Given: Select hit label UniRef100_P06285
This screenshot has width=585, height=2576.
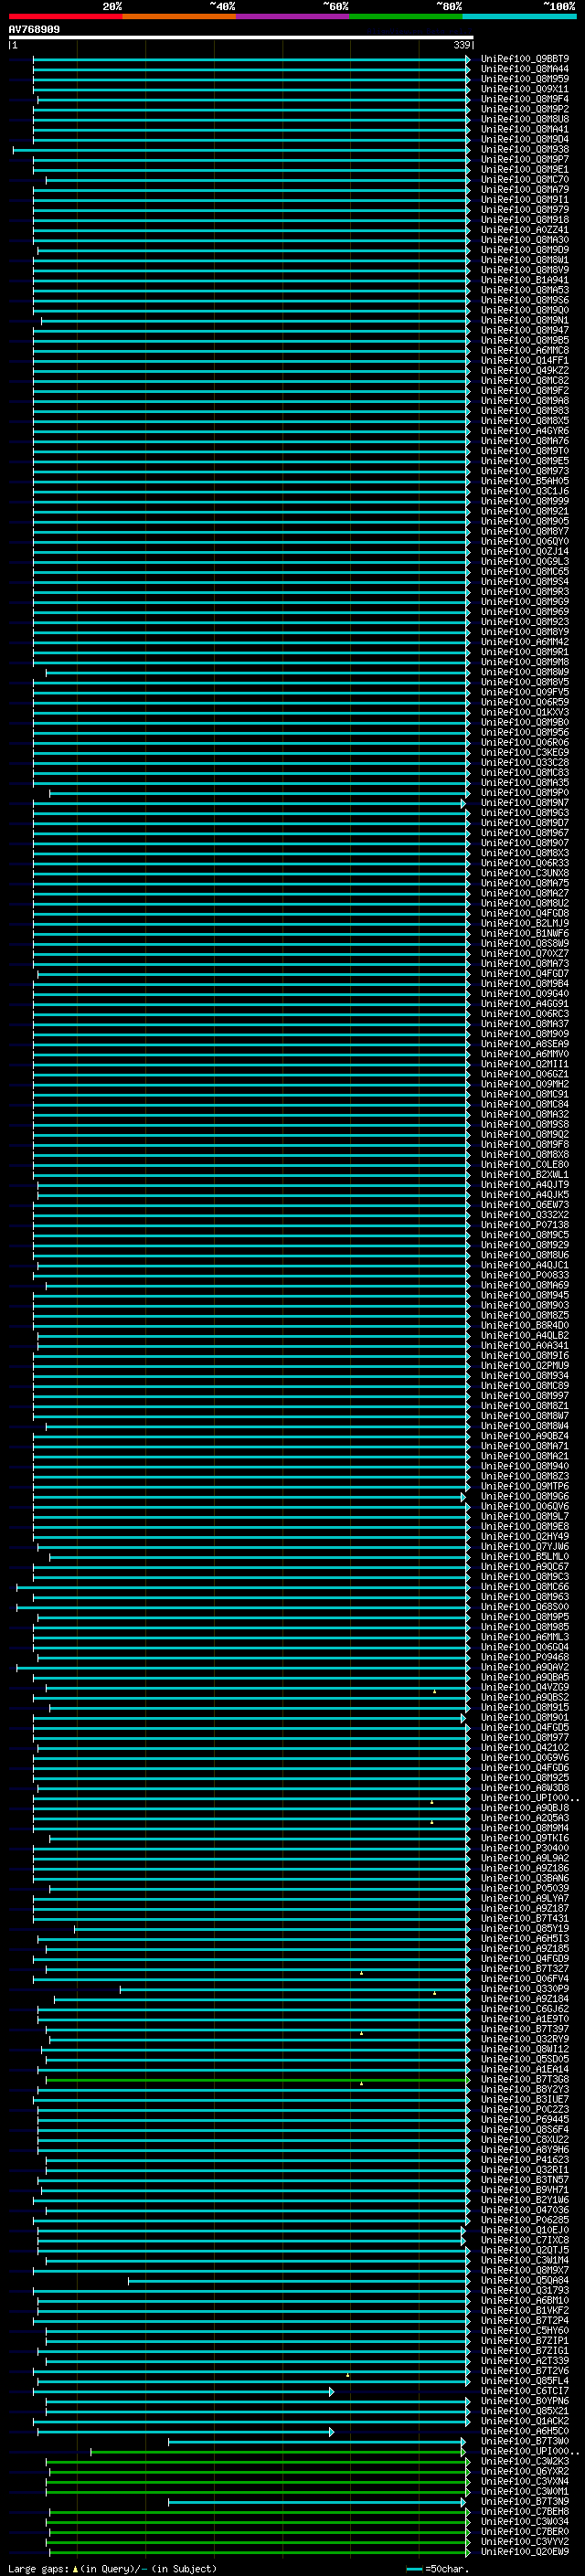Looking at the screenshot, I should [x=524, y=2221].
